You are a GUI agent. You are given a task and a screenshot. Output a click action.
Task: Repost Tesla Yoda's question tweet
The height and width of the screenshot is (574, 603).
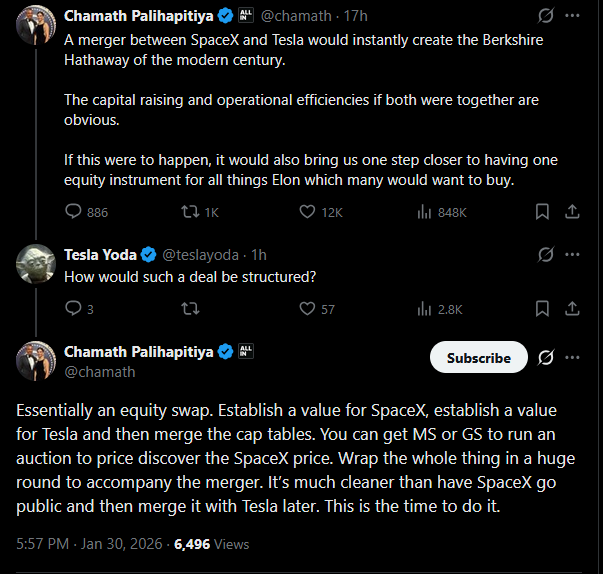tap(188, 309)
